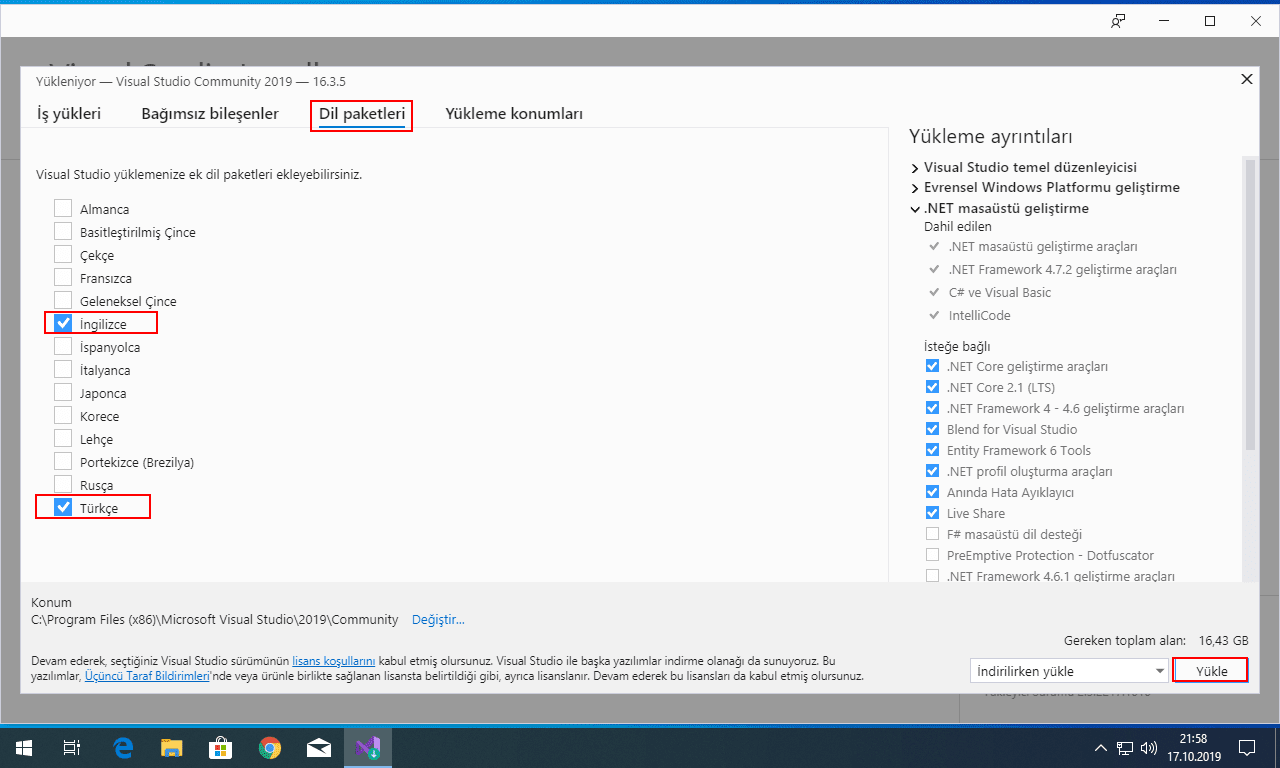Enable PreEmptive Protection - Dotfuscator component

[x=933, y=555]
